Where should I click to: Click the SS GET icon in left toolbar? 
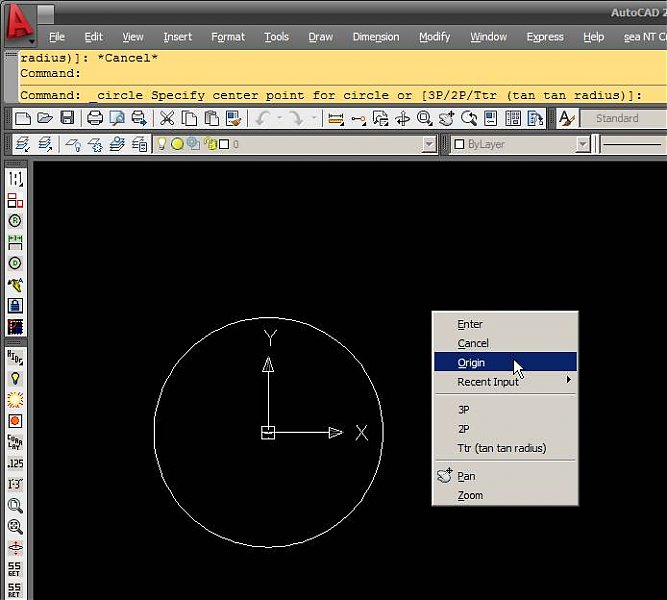14,569
